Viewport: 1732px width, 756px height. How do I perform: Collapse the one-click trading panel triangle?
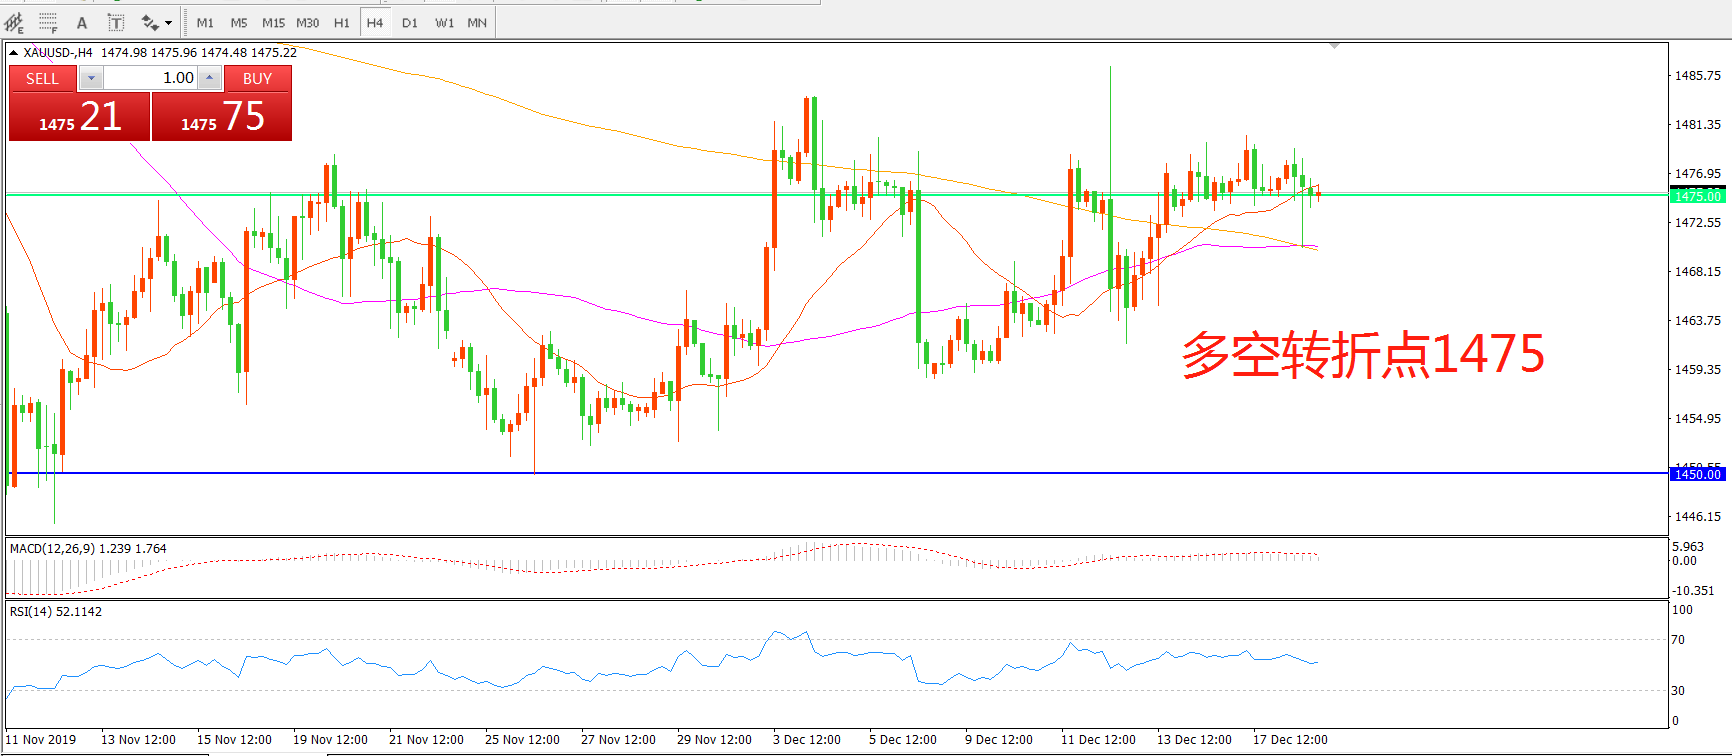14,52
